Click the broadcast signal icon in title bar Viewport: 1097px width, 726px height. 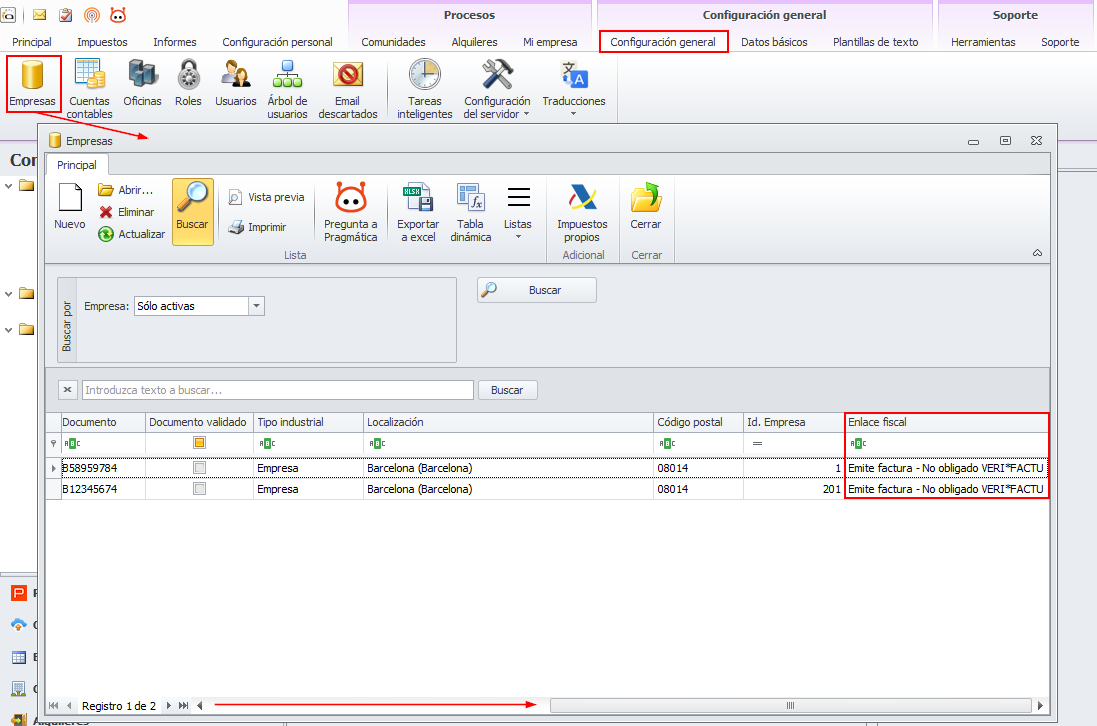(x=92, y=15)
